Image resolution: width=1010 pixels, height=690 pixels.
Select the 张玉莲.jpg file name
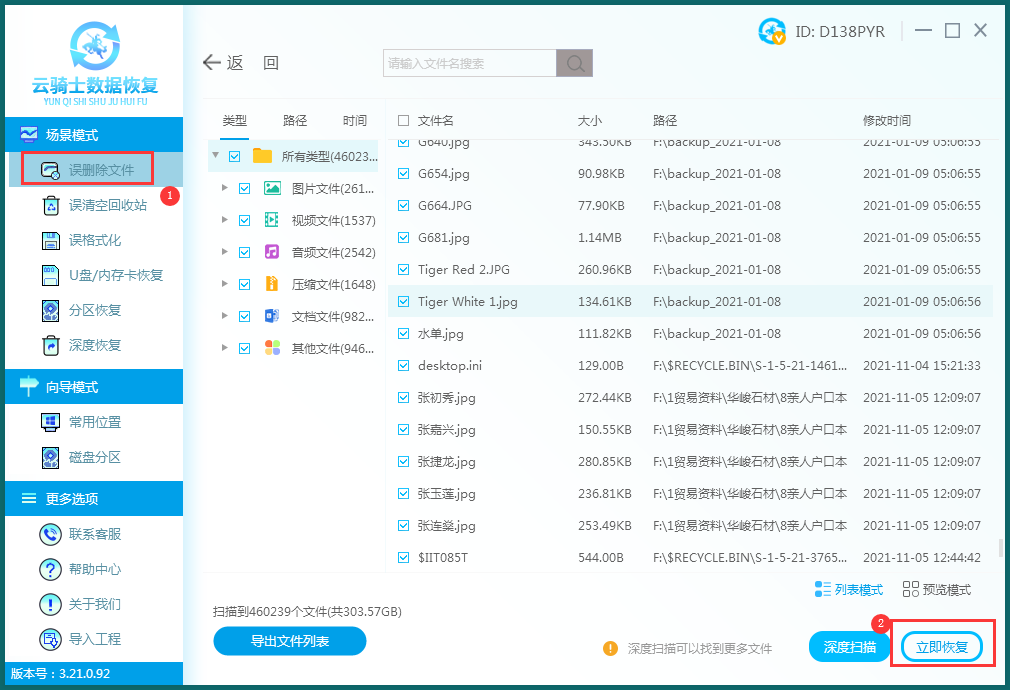(x=446, y=494)
